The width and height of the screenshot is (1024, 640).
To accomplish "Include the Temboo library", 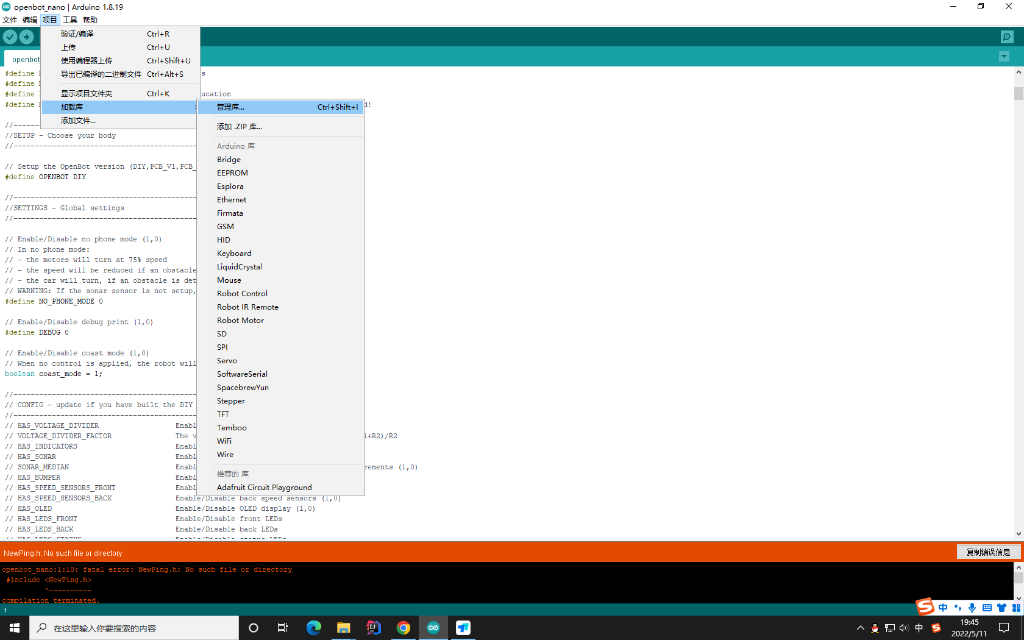I will (281, 428).
